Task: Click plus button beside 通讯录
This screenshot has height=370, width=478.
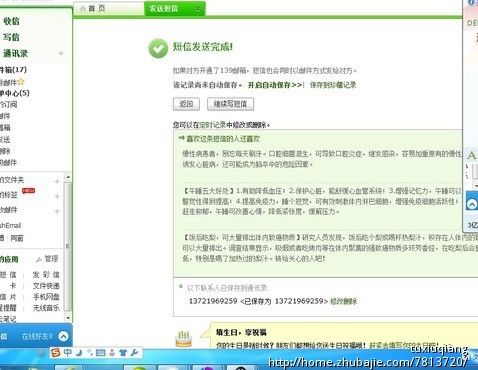Action: (61, 53)
